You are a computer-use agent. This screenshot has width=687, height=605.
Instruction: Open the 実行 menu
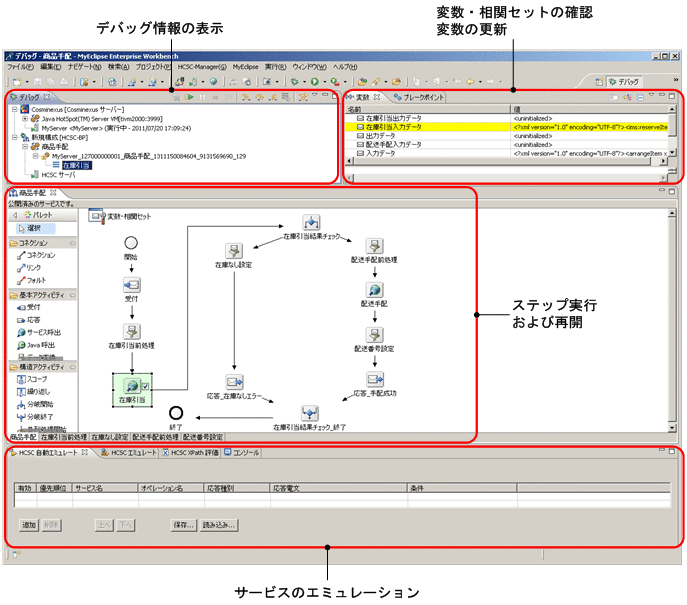pyautogui.click(x=276, y=67)
